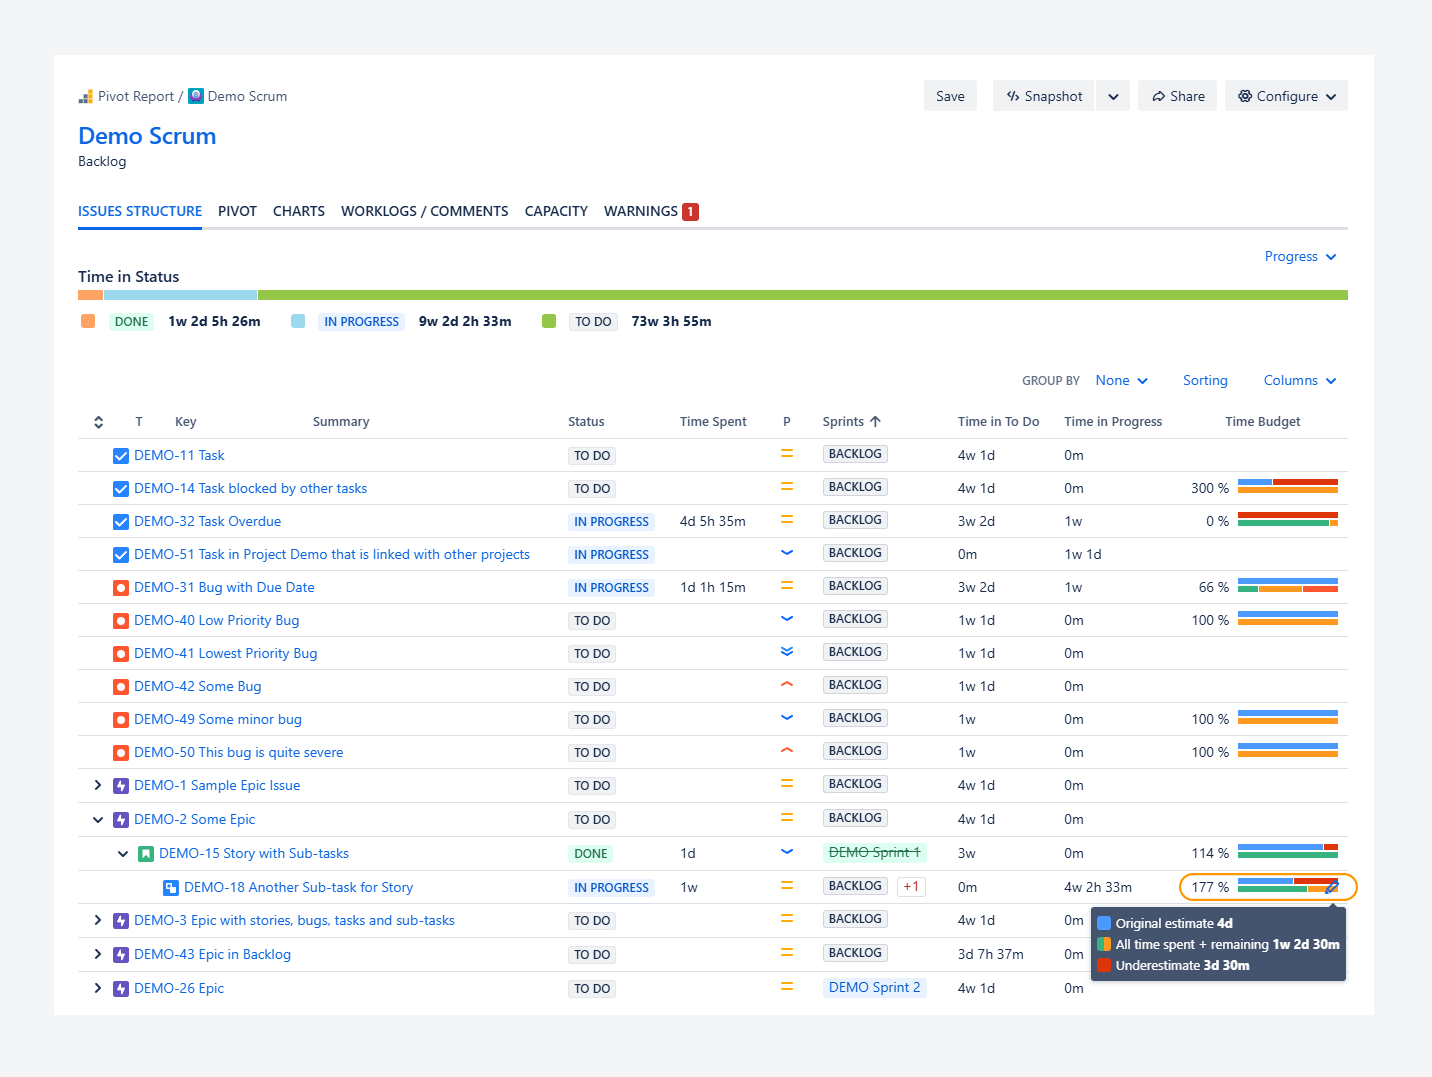The image size is (1432, 1077).
Task: Click the IN PROGRESS status of DEMO-32
Action: pos(611,522)
